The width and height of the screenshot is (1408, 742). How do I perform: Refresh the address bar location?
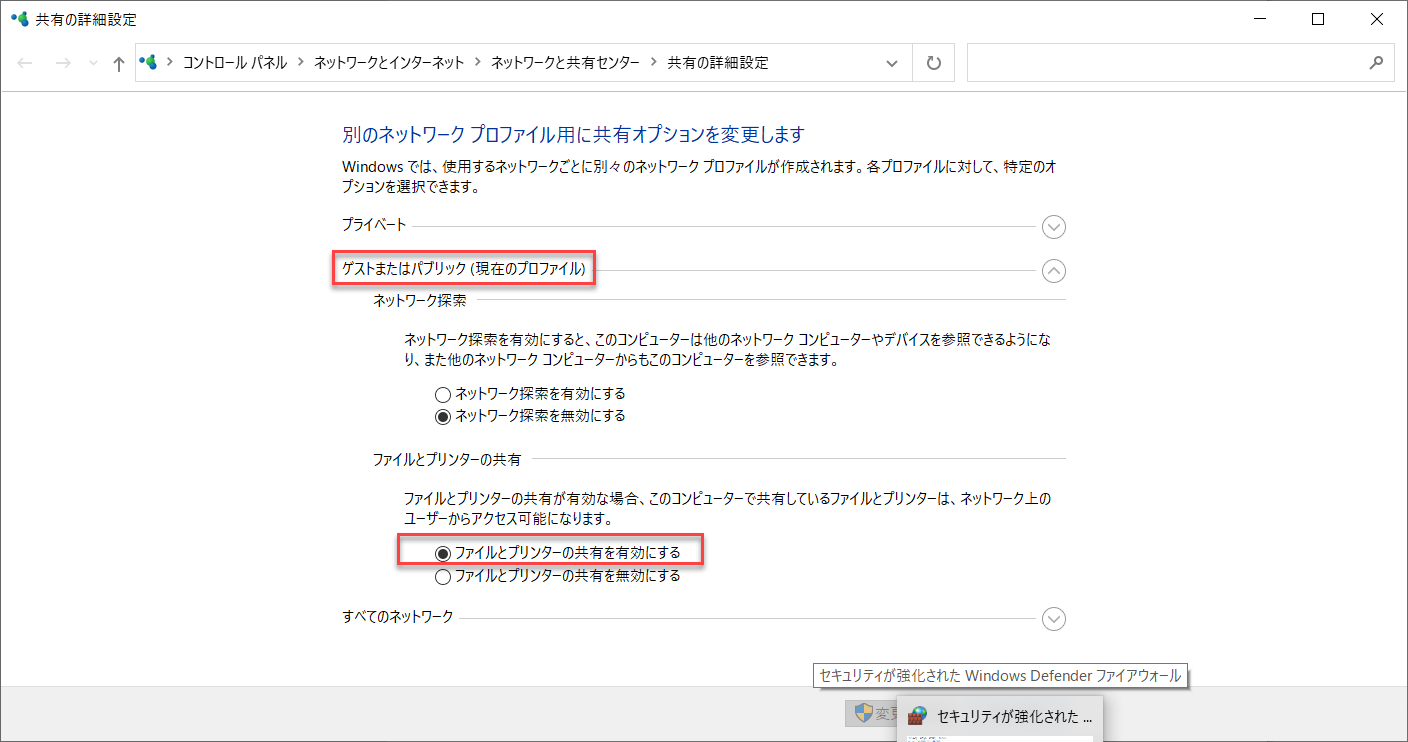(x=934, y=63)
